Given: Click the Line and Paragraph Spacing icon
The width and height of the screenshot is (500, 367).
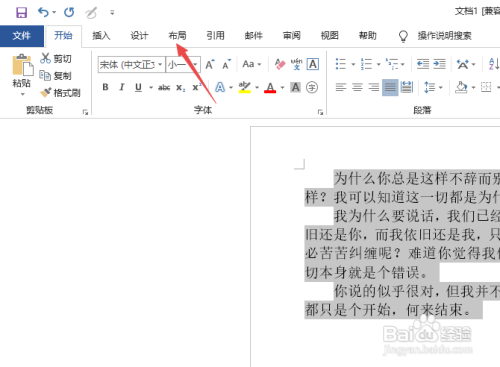Looking at the screenshot, I should tap(429, 87).
